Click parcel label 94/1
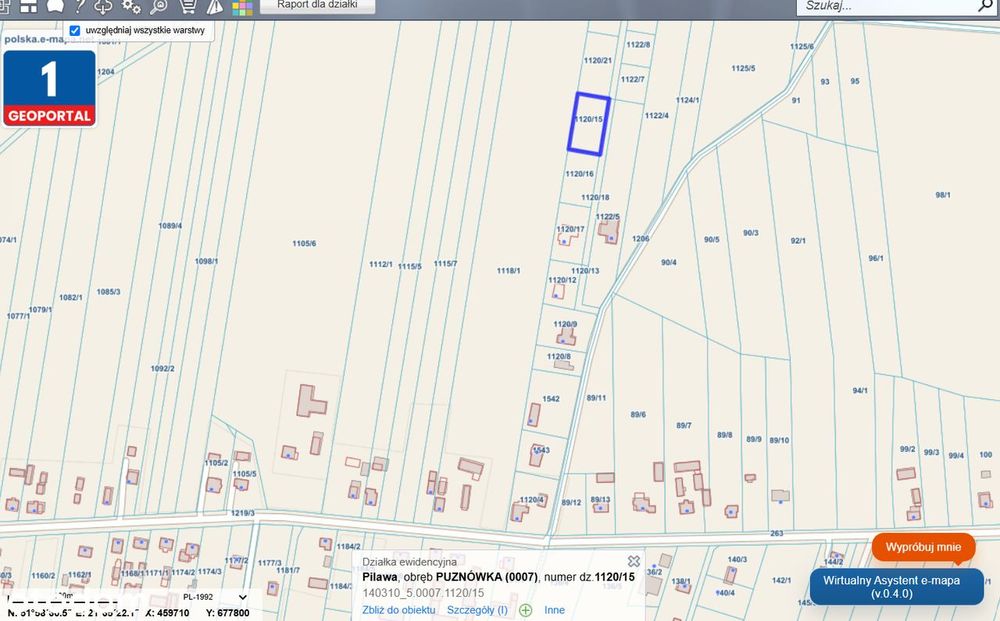The width and height of the screenshot is (1000, 621). 860,390
